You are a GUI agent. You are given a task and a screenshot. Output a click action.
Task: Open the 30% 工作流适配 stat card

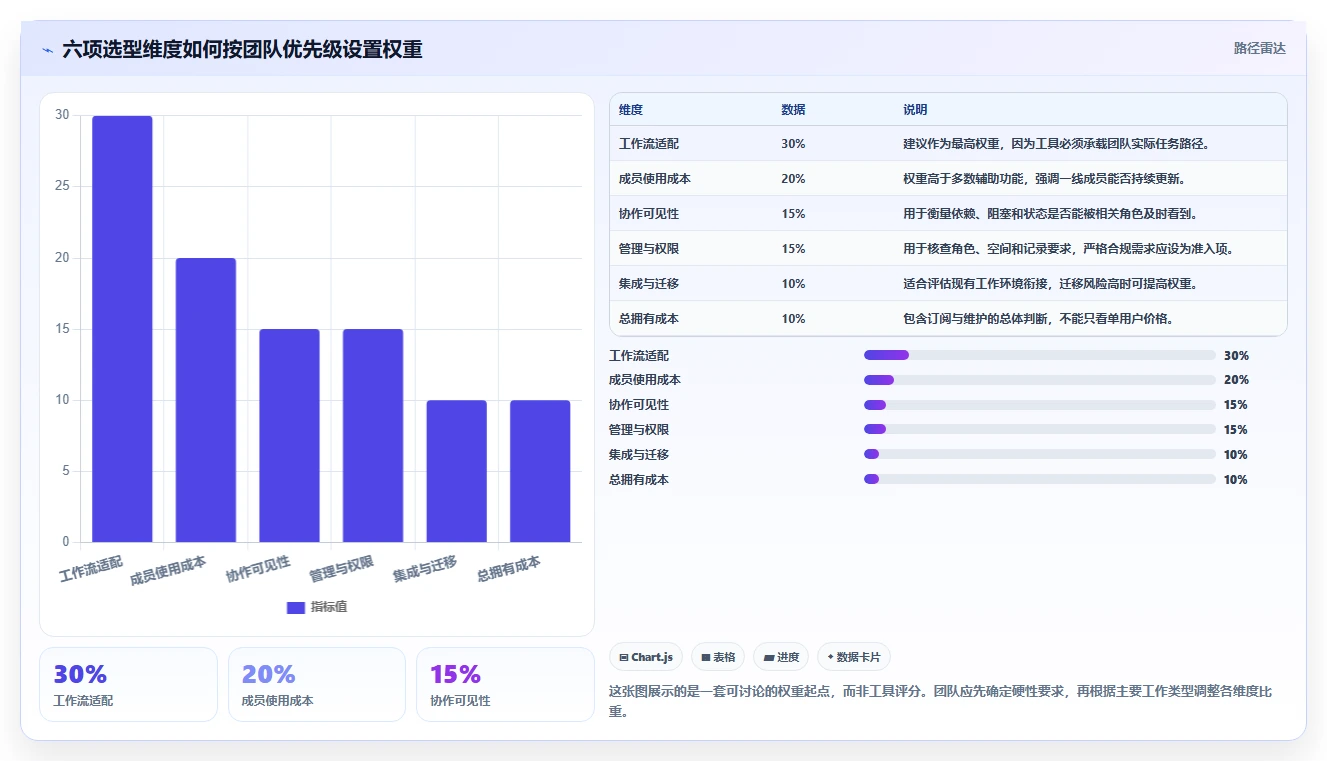point(128,684)
